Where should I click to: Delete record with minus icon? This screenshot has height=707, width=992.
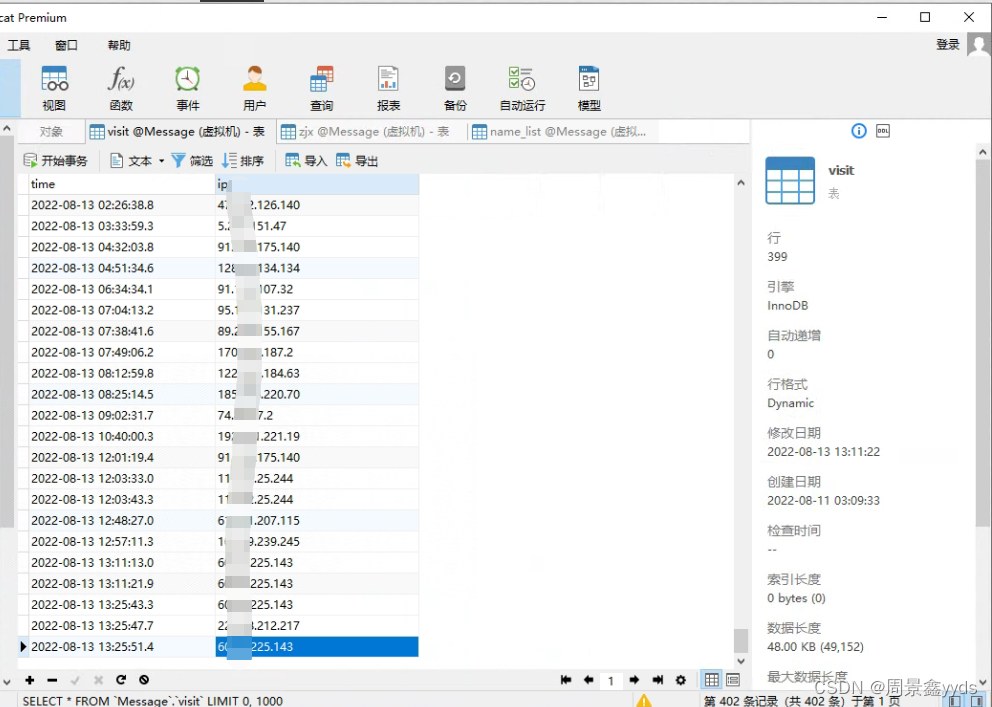53,680
